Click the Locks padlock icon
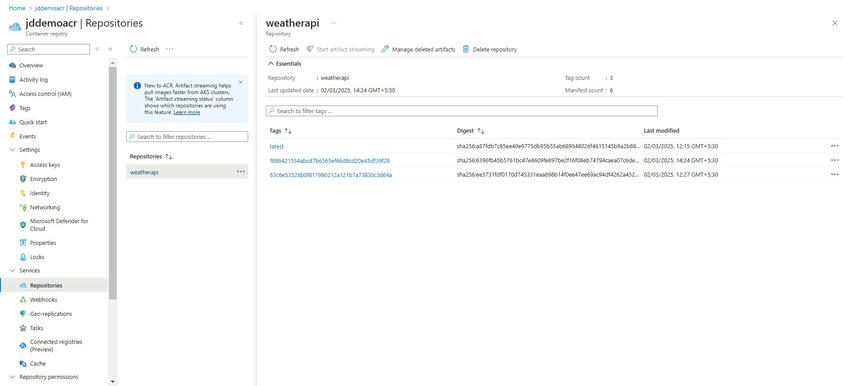 23,257
